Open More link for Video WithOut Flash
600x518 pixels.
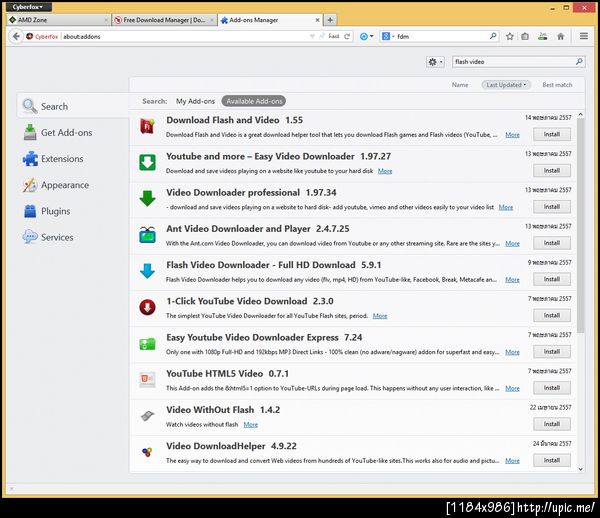pos(251,424)
